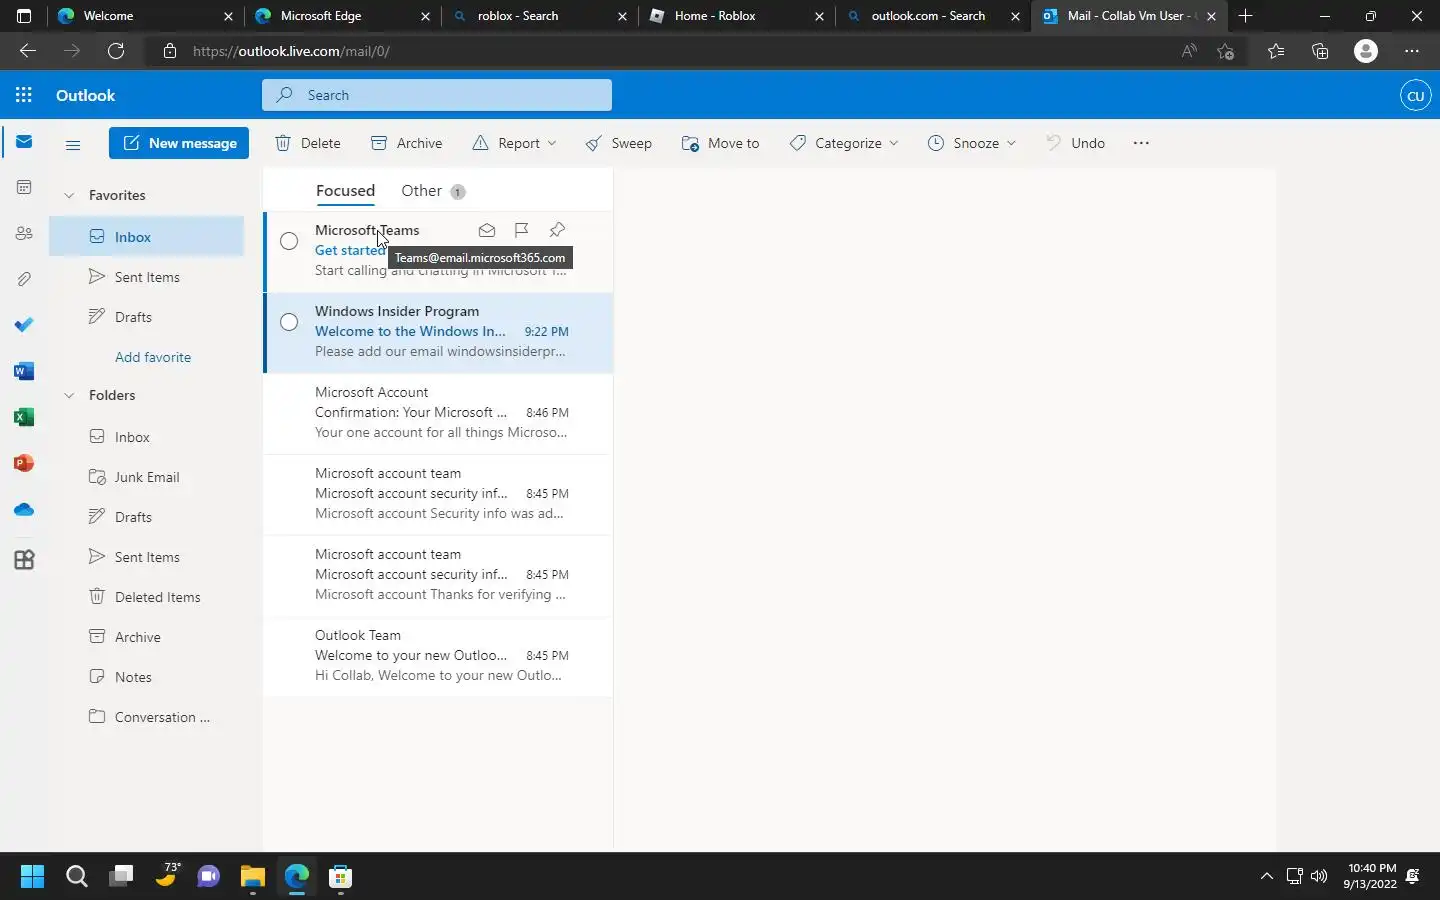The width and height of the screenshot is (1440, 900).
Task: Open Edge Settings and more menu
Action: [1412, 51]
